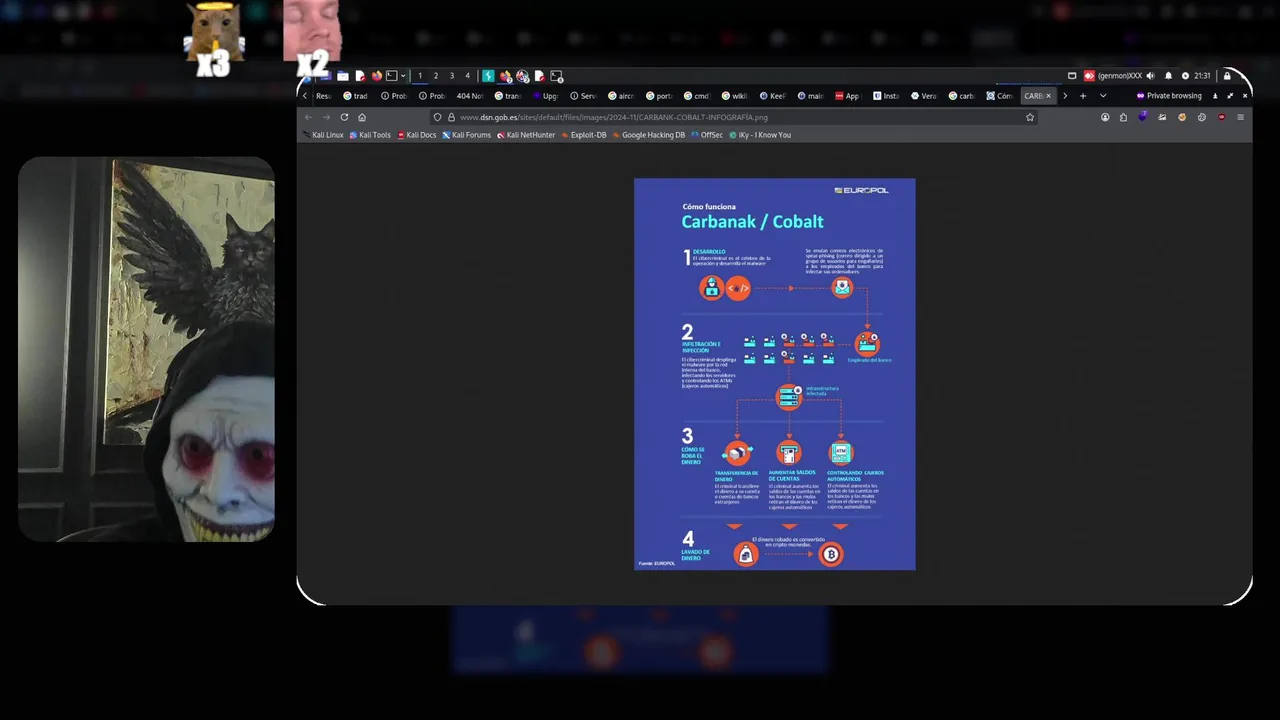The width and height of the screenshot is (1280, 720).
Task: Switch to the 'carb' Google tab
Action: [962, 96]
